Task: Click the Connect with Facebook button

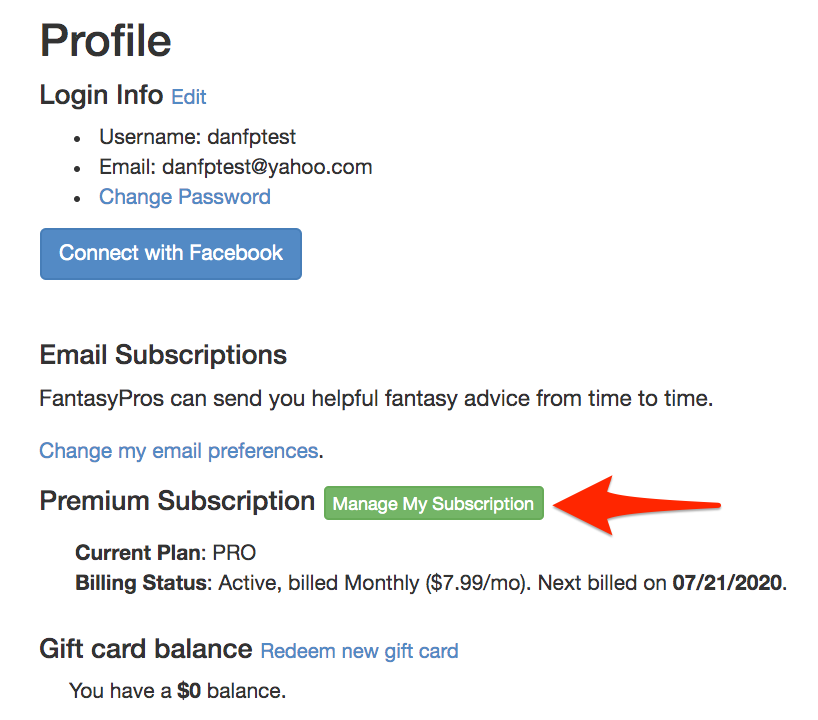Action: click(x=170, y=253)
